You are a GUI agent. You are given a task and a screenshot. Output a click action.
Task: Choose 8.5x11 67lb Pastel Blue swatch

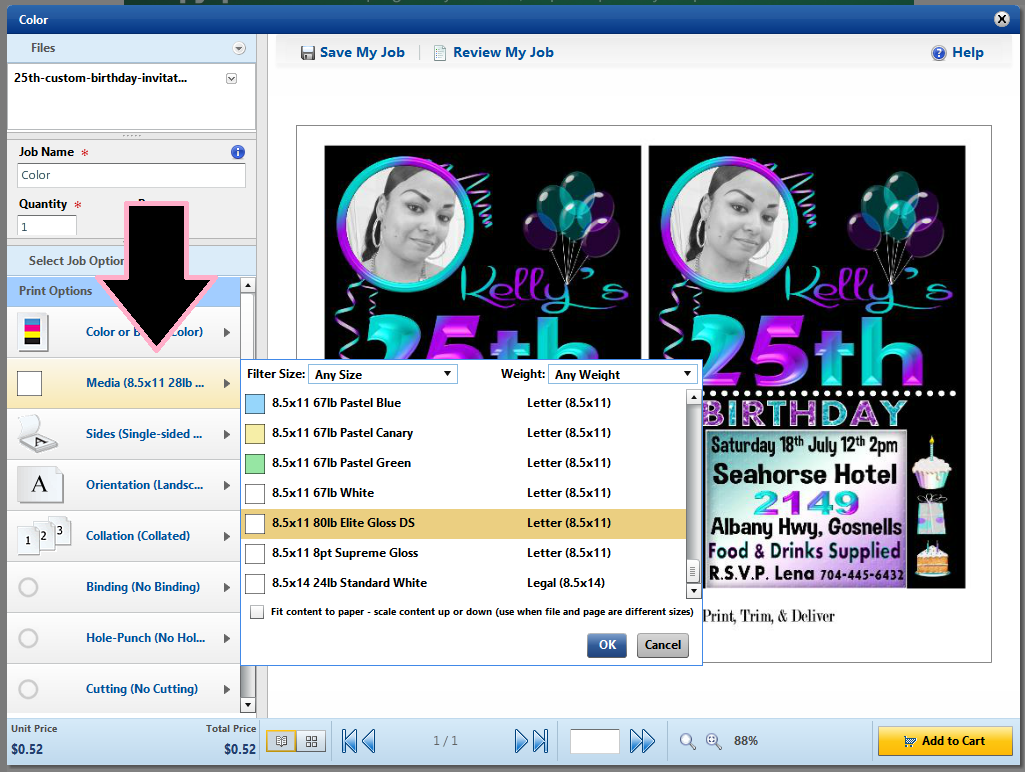pos(255,403)
